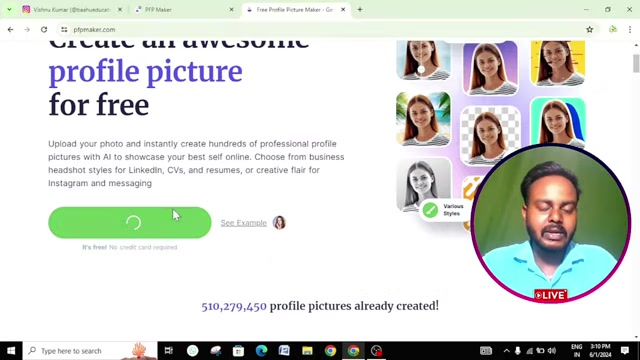The image size is (640, 360).
Task: Show hidden system tray icons
Action: pyautogui.click(x=507, y=351)
